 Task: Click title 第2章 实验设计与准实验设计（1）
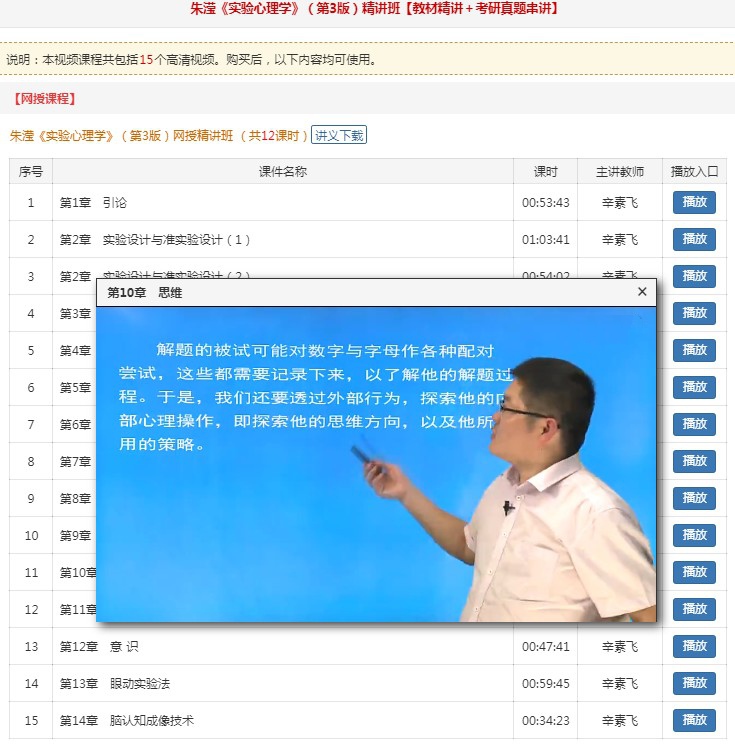tap(154, 239)
